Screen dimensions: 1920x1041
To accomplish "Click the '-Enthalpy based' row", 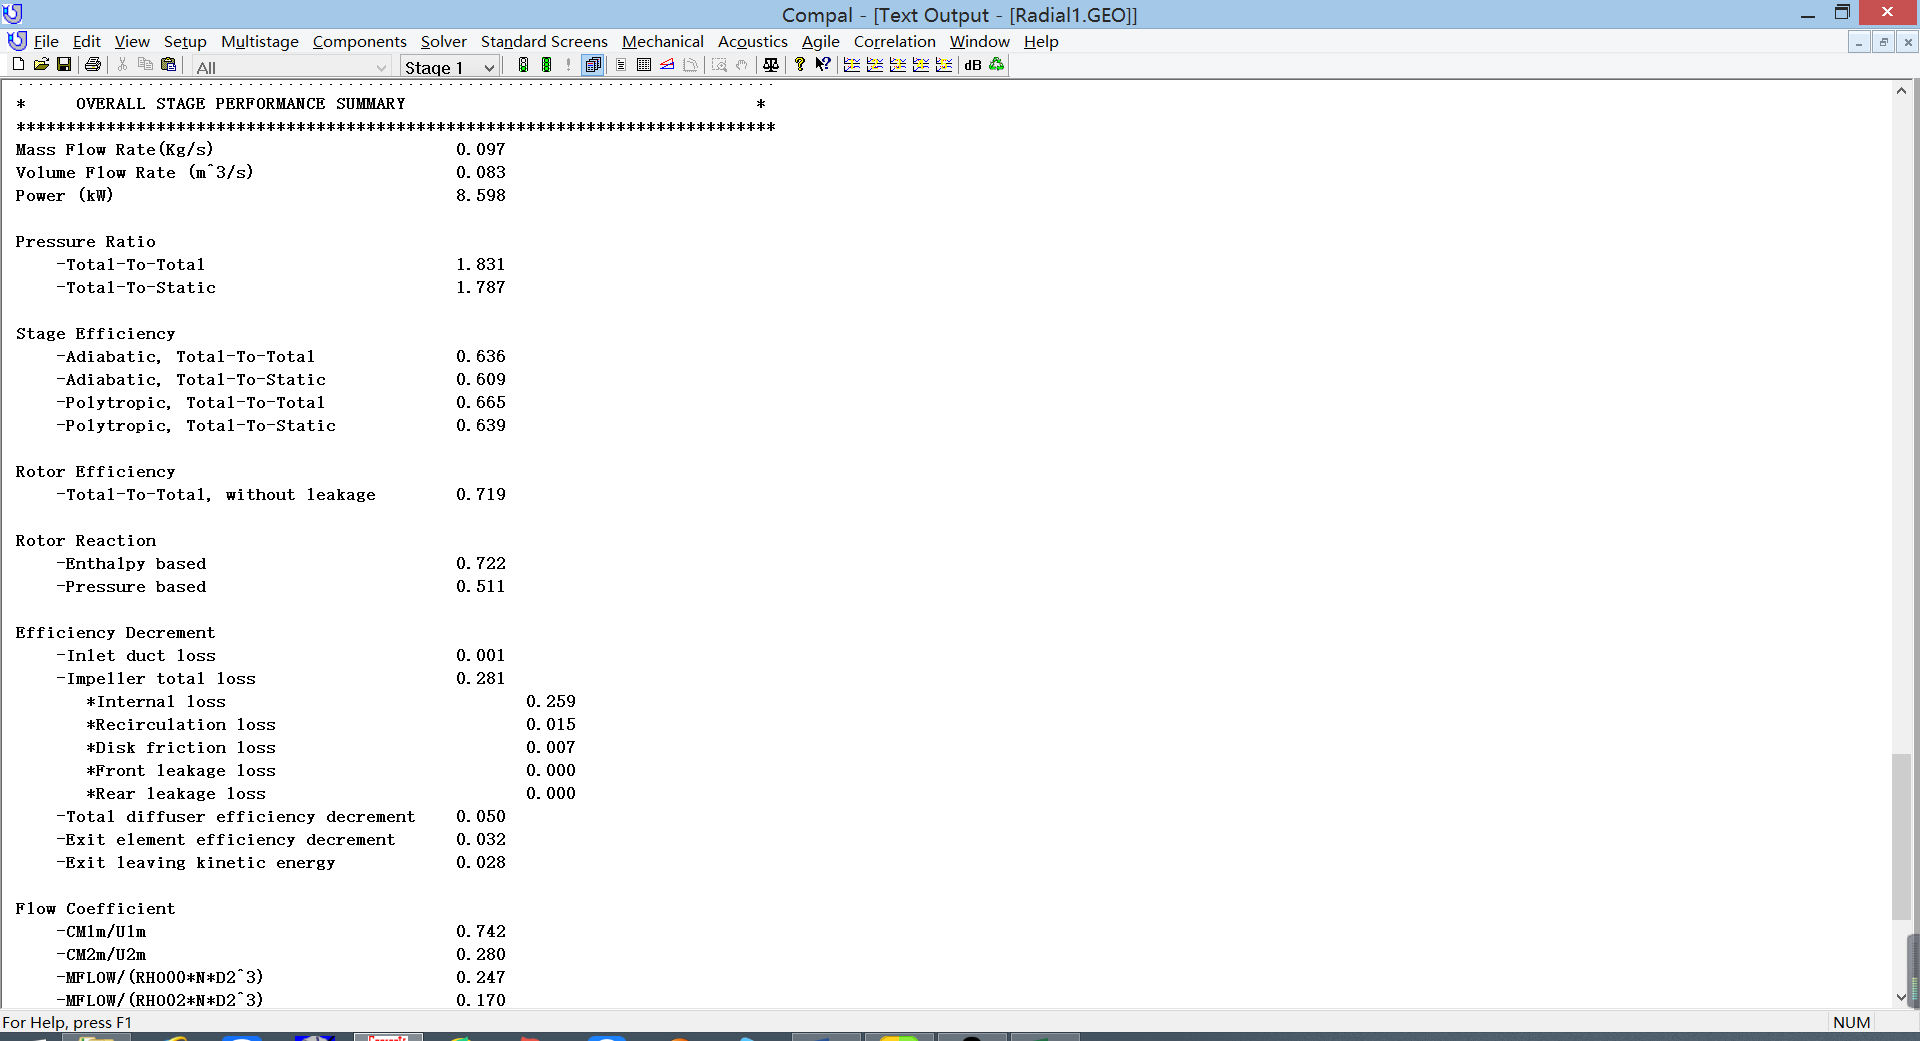I will 131,564.
